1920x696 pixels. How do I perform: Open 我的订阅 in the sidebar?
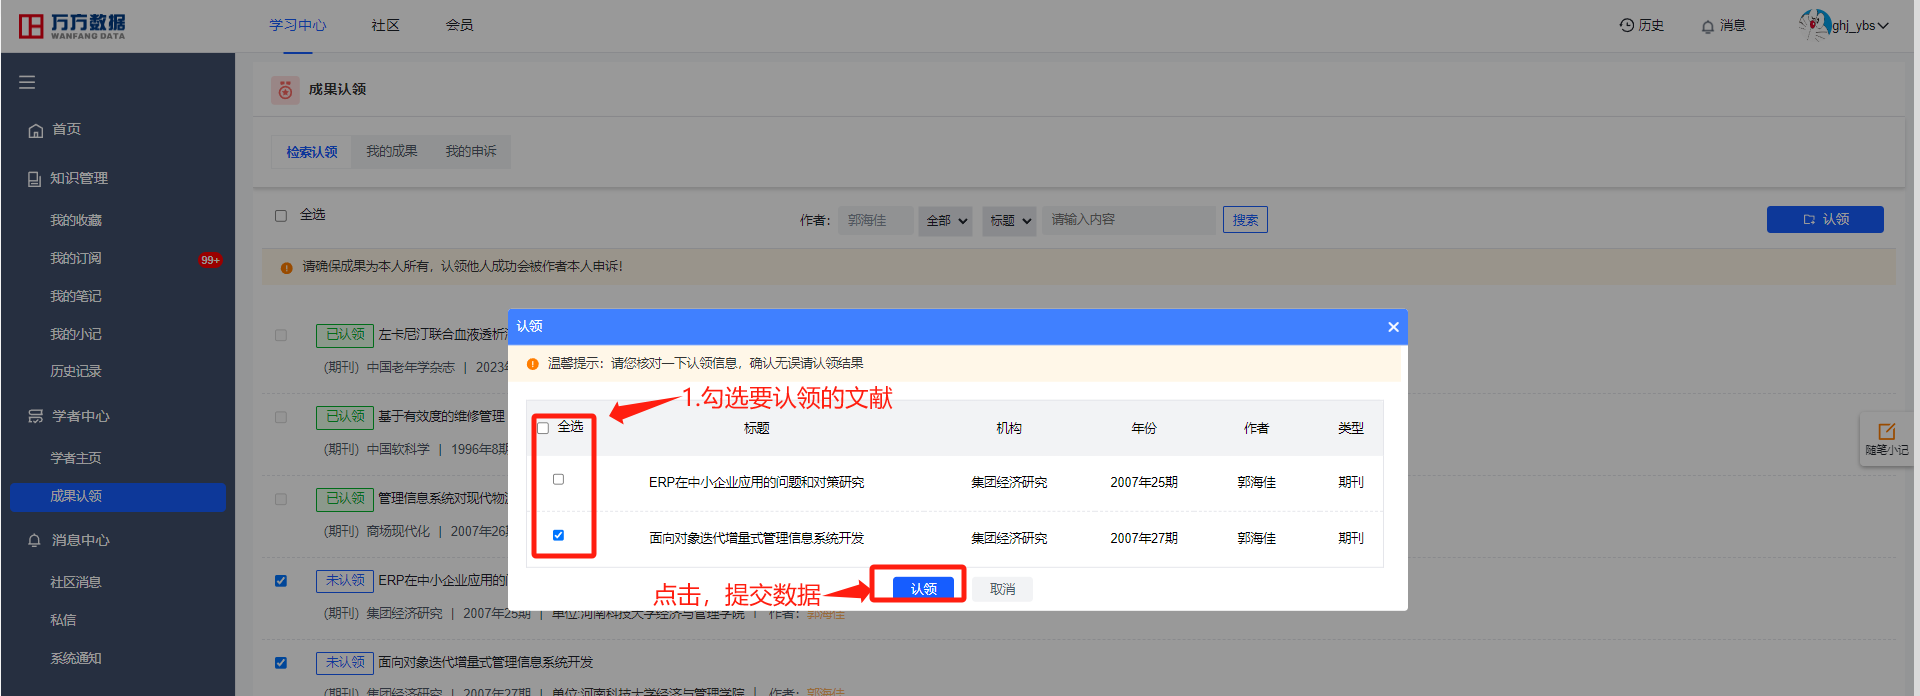(x=76, y=258)
